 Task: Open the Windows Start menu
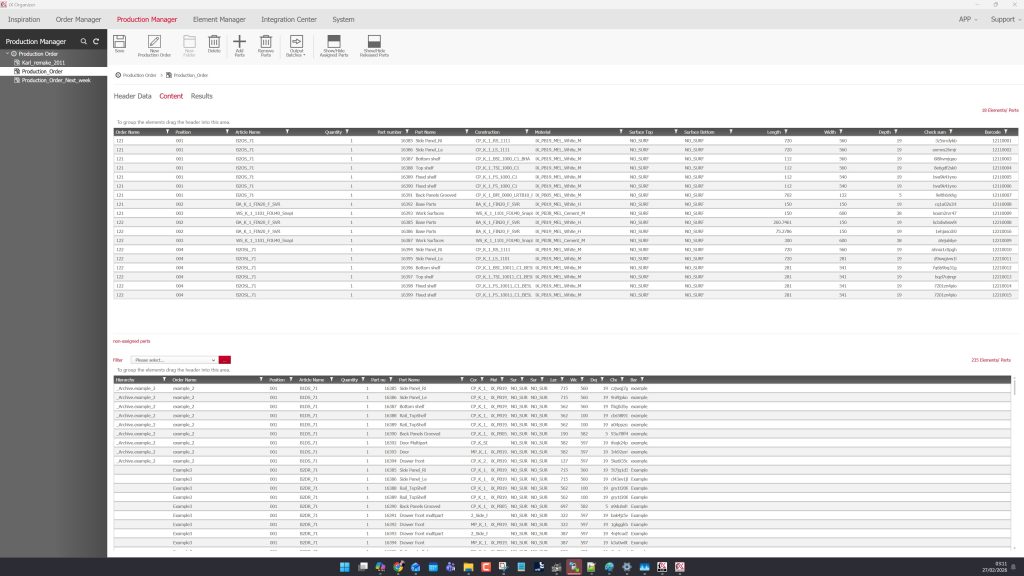pos(345,567)
